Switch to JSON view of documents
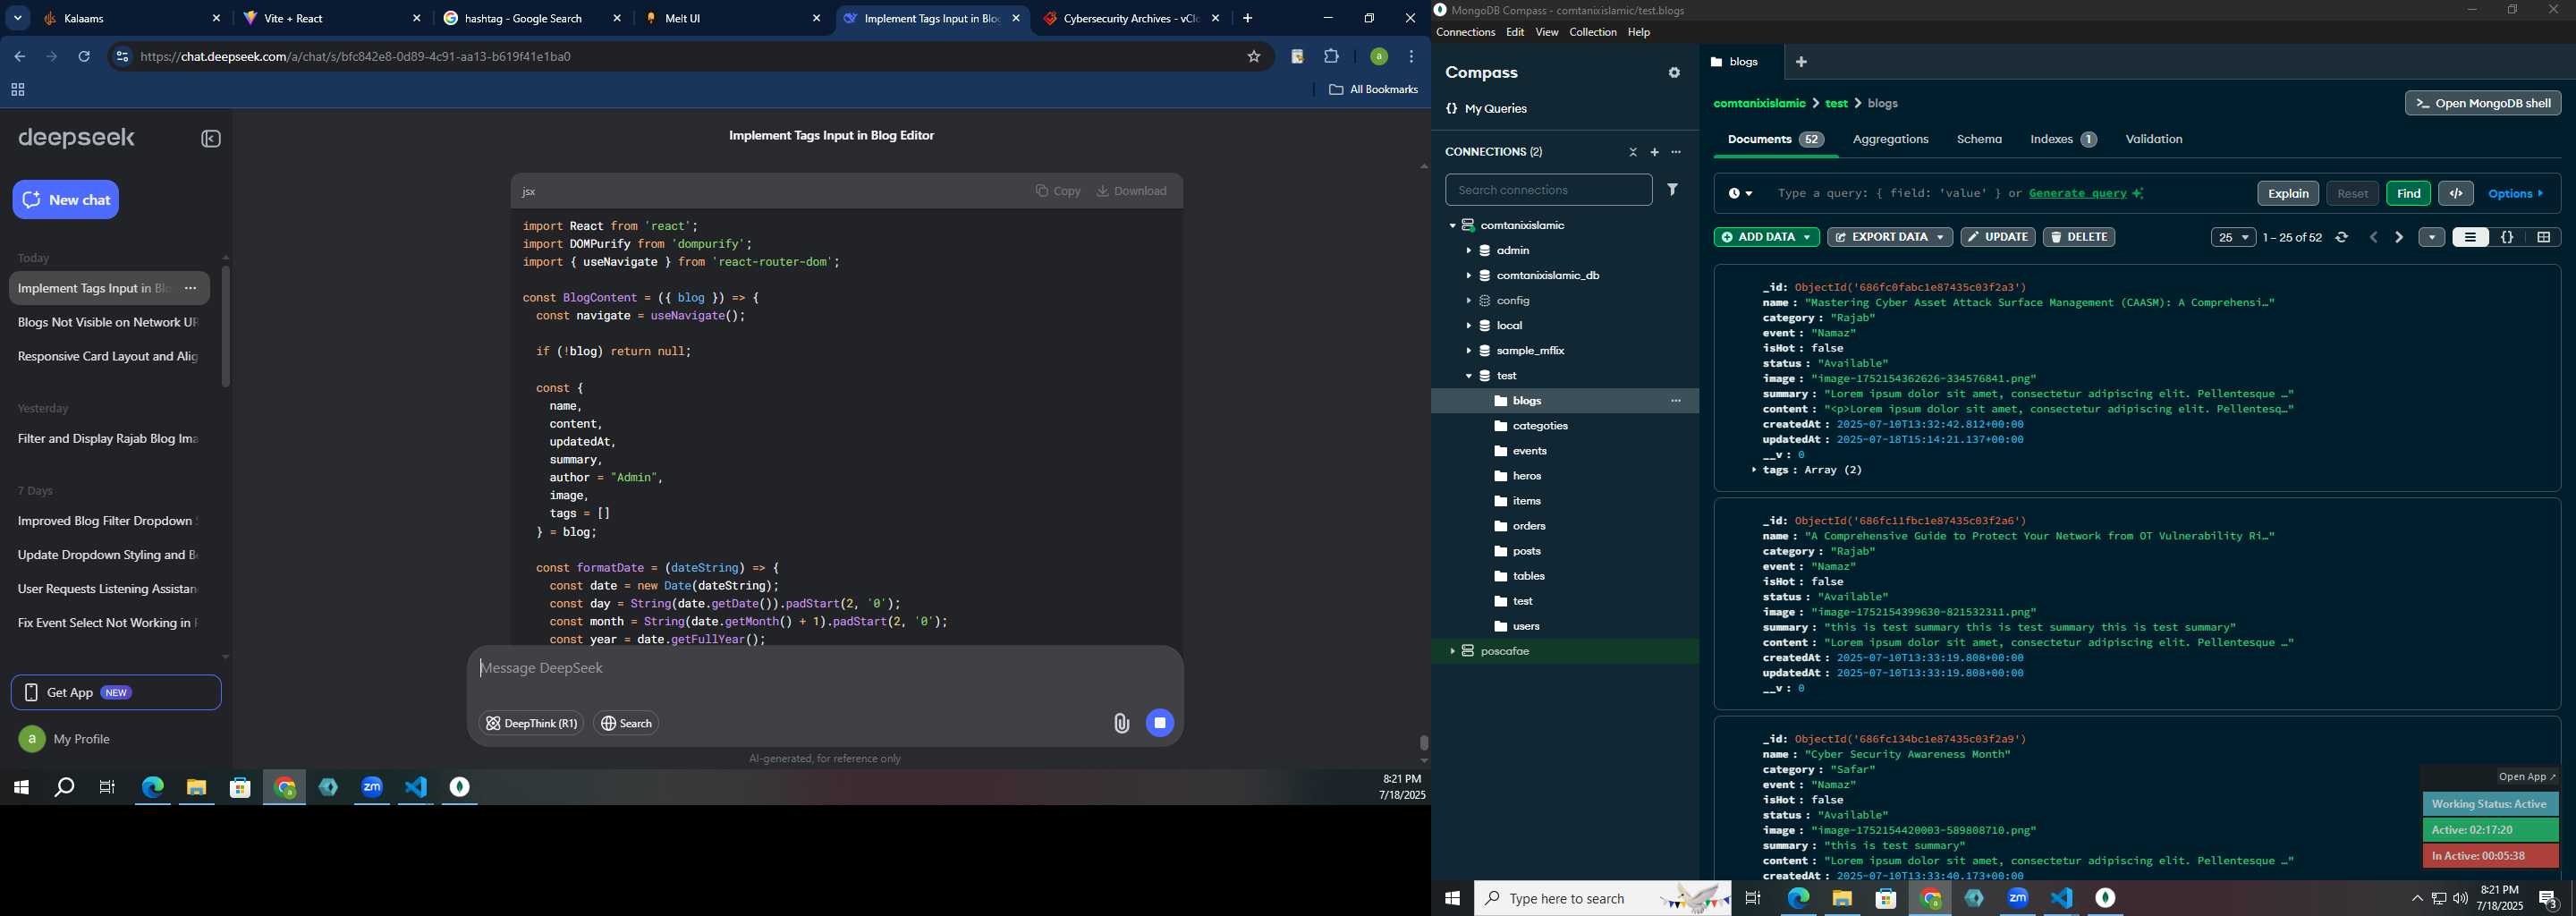Viewport: 2576px width, 916px height. click(x=2506, y=237)
